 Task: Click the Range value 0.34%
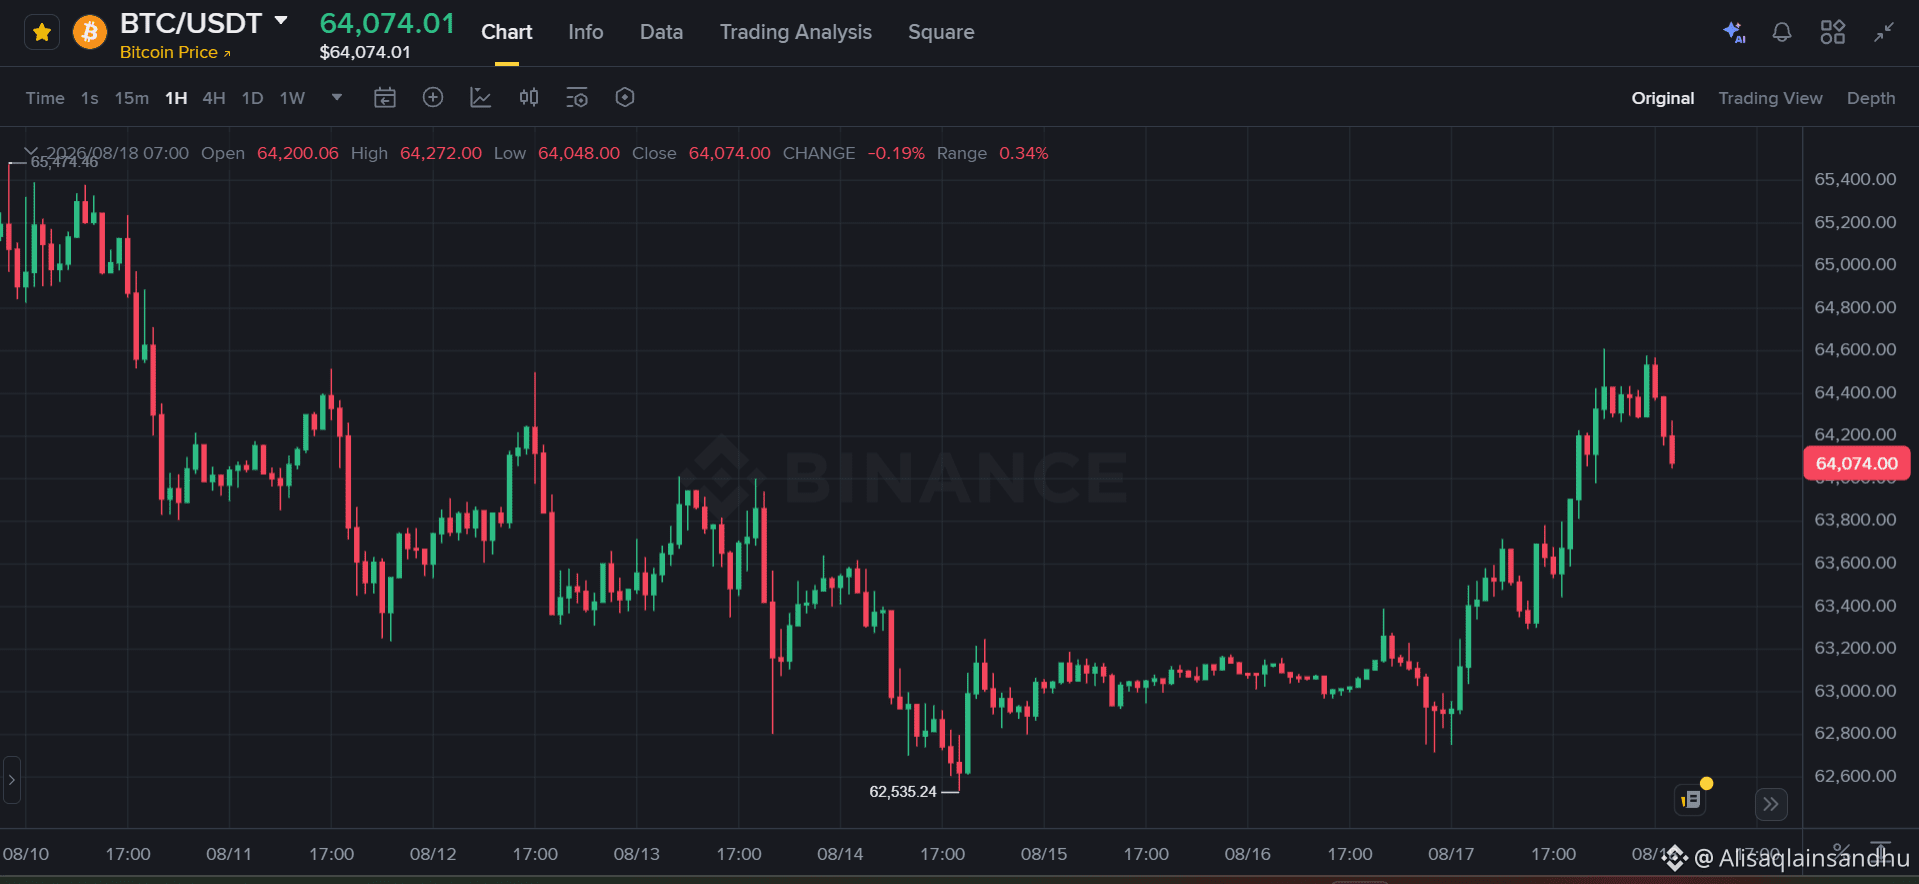[x=1023, y=153]
